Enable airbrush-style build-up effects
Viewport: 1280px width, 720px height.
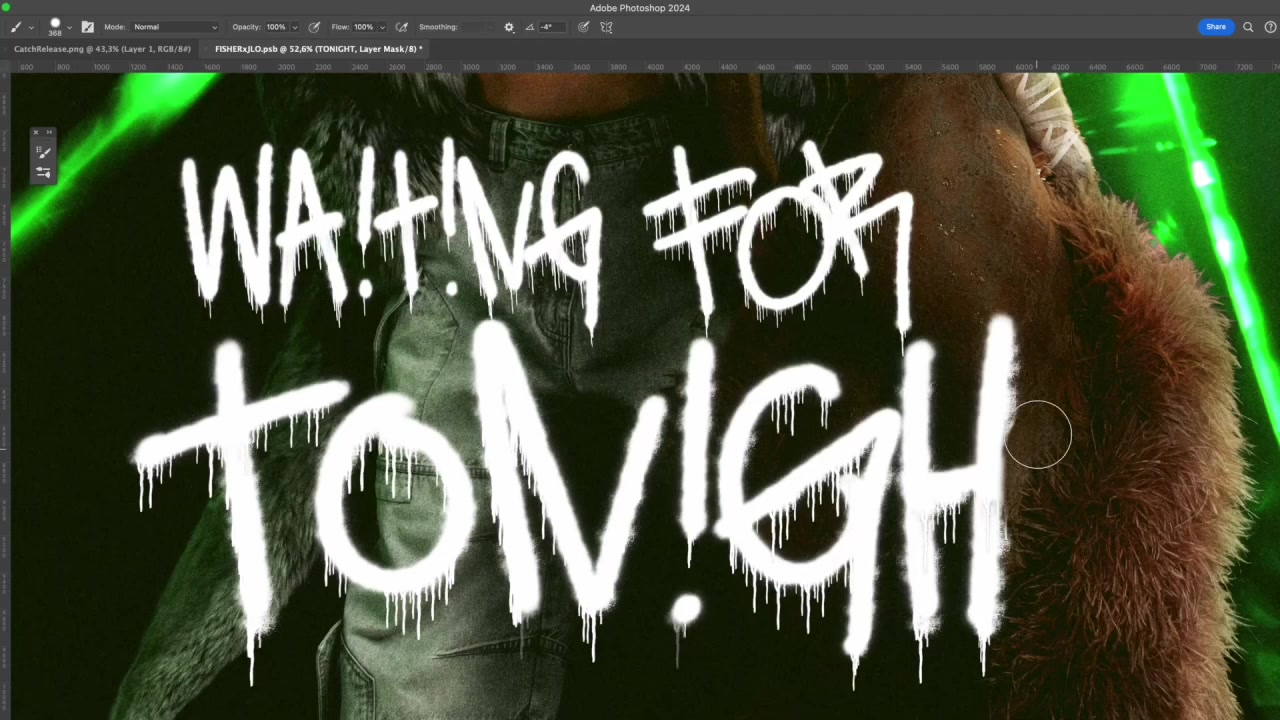tap(402, 27)
